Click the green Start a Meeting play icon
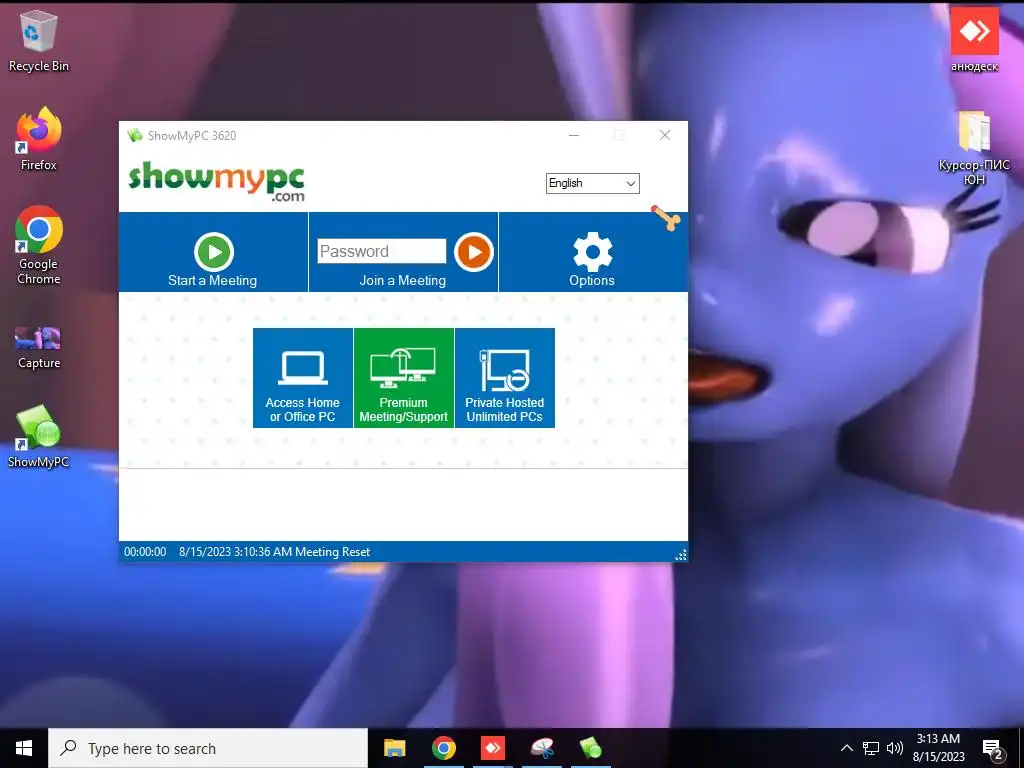This screenshot has width=1024, height=768. click(214, 251)
